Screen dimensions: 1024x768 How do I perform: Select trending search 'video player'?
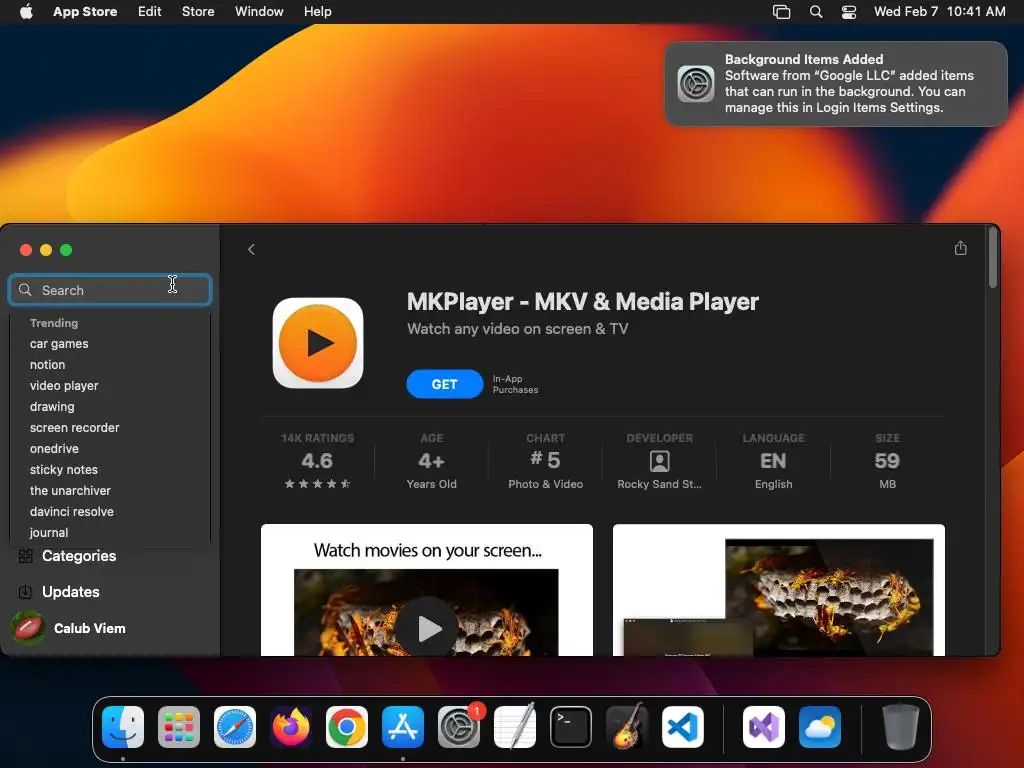[x=64, y=385]
